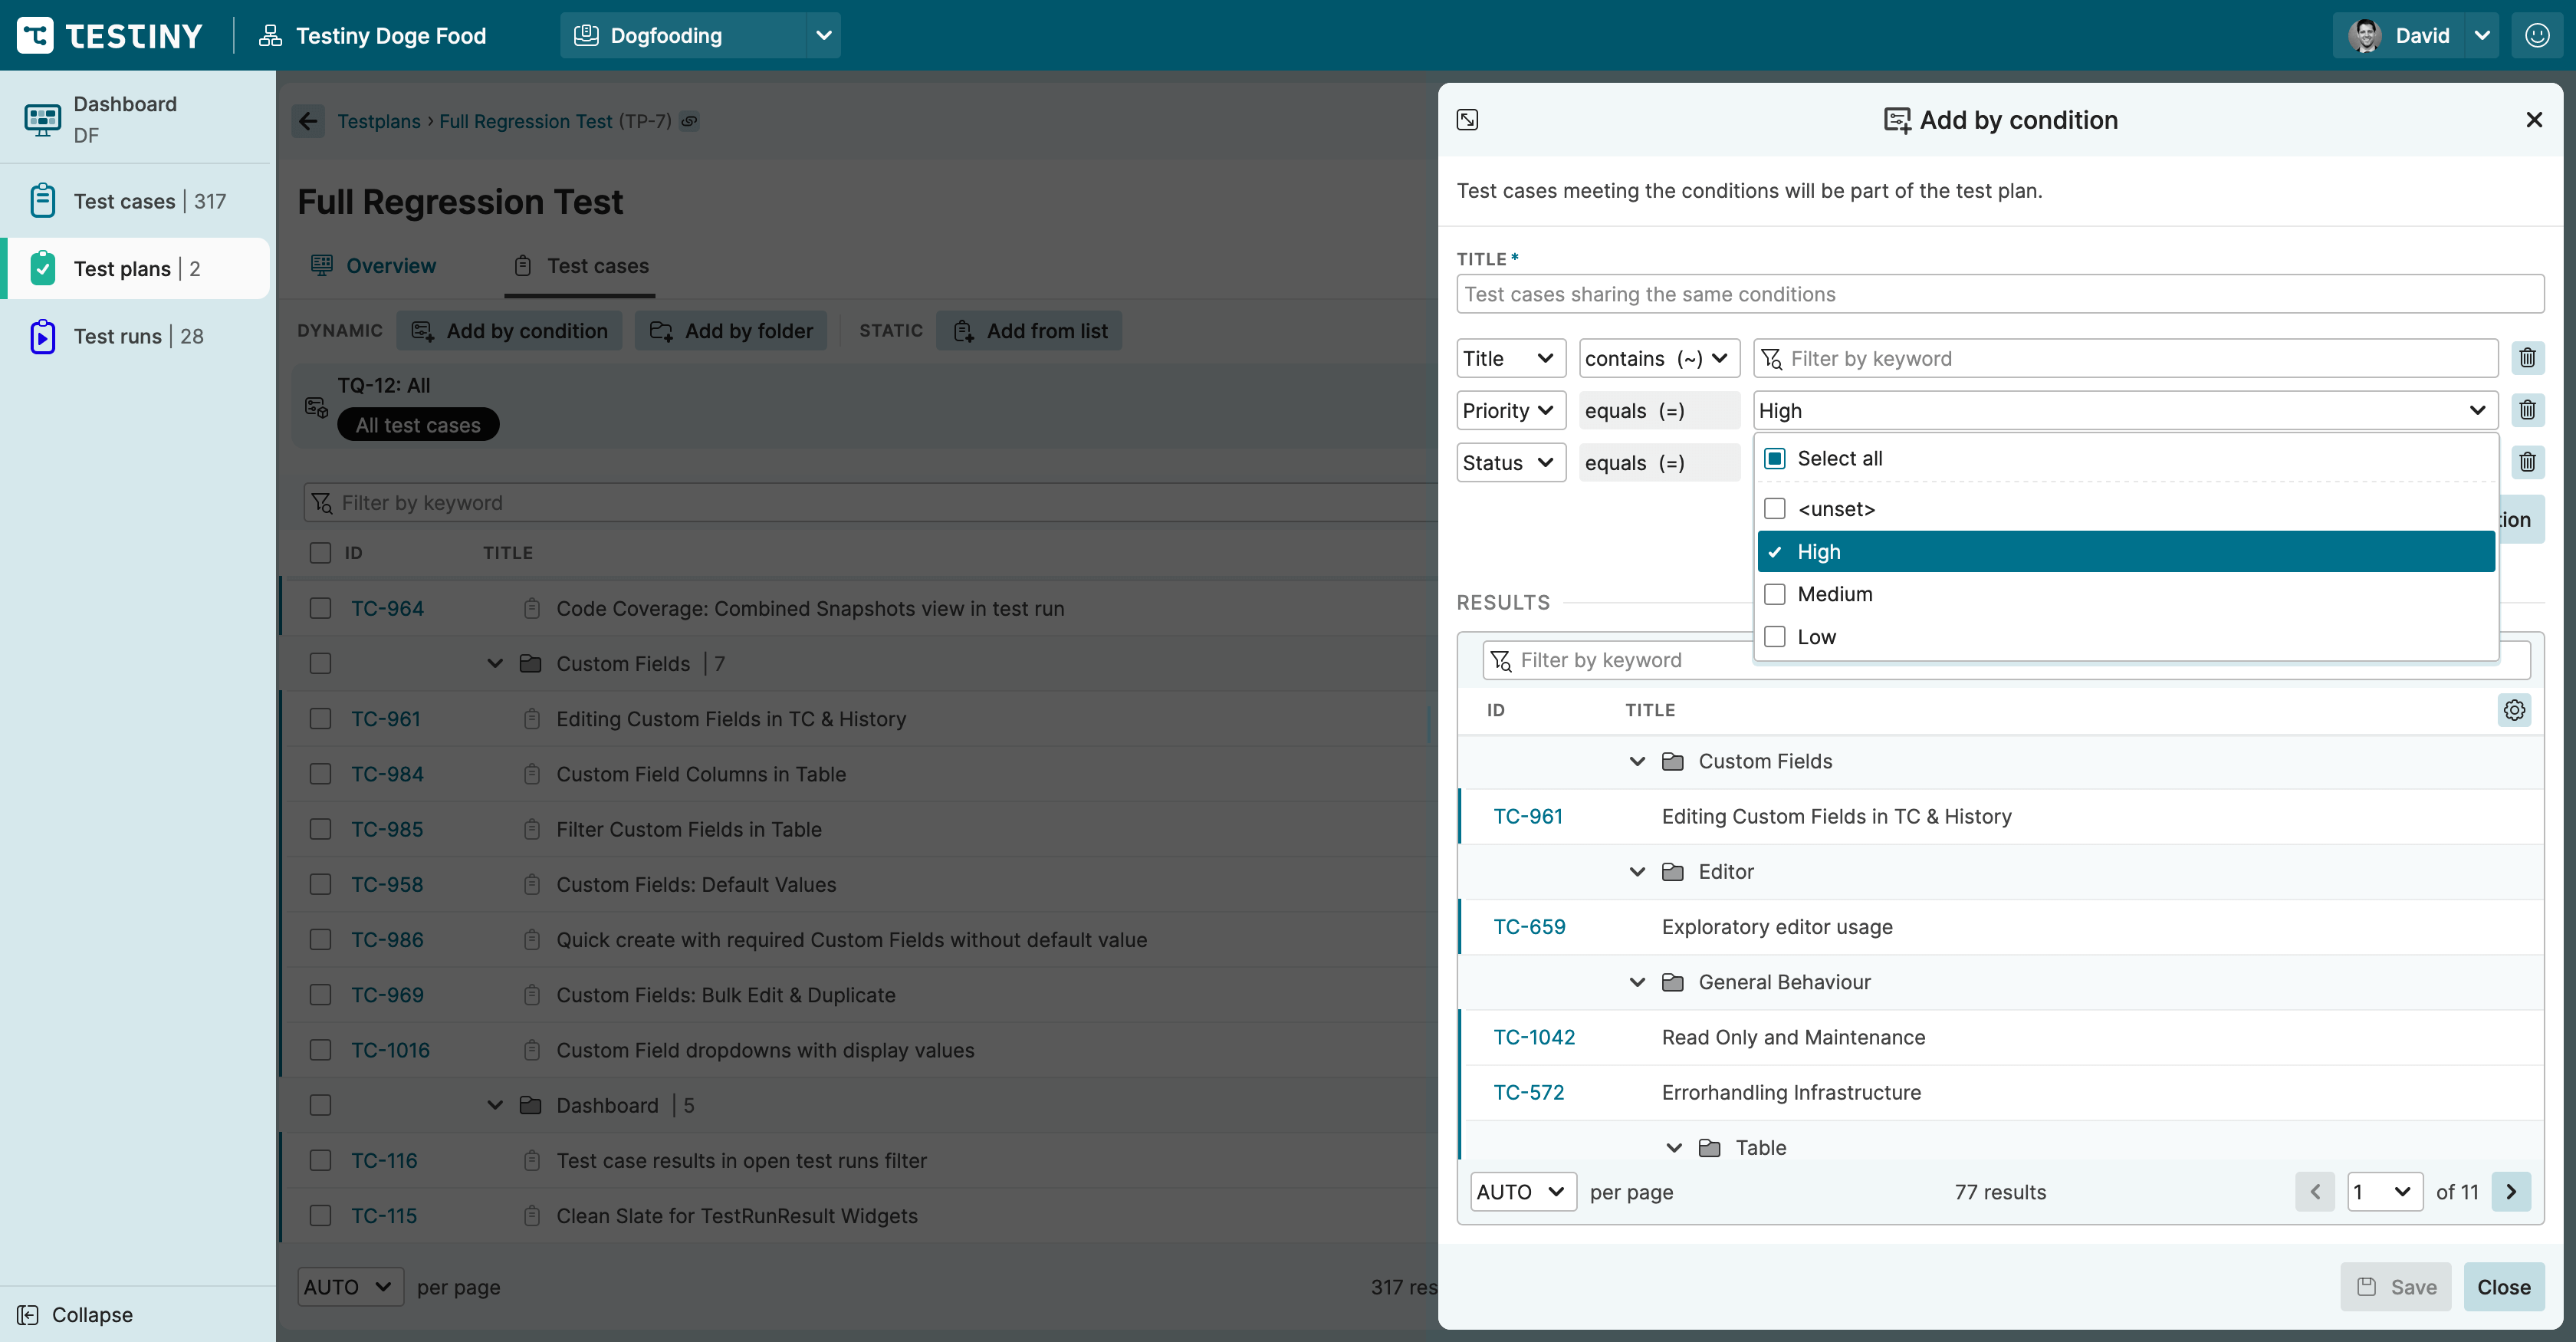
Task: Collapse the High priority value dropdown
Action: coord(2477,410)
